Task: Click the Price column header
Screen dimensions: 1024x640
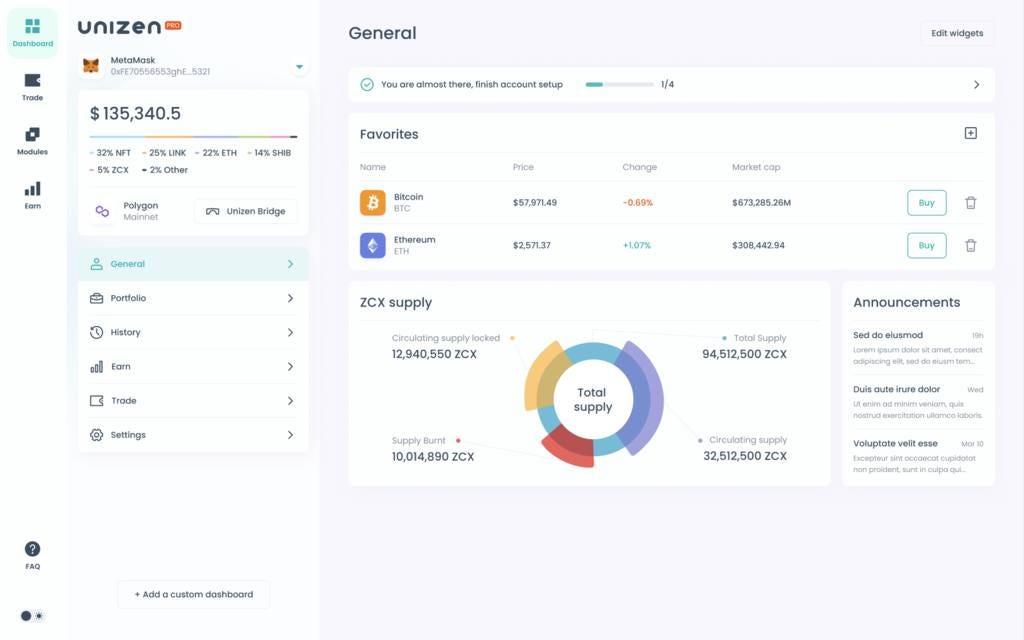Action: (x=523, y=167)
